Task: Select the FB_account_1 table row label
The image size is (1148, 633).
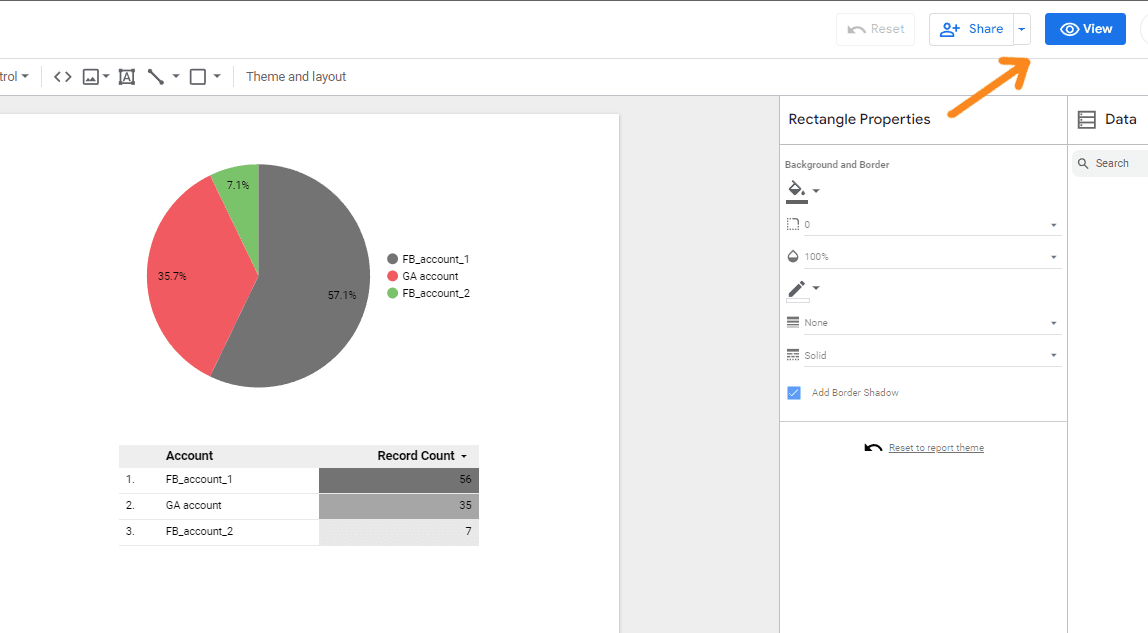Action: click(199, 479)
